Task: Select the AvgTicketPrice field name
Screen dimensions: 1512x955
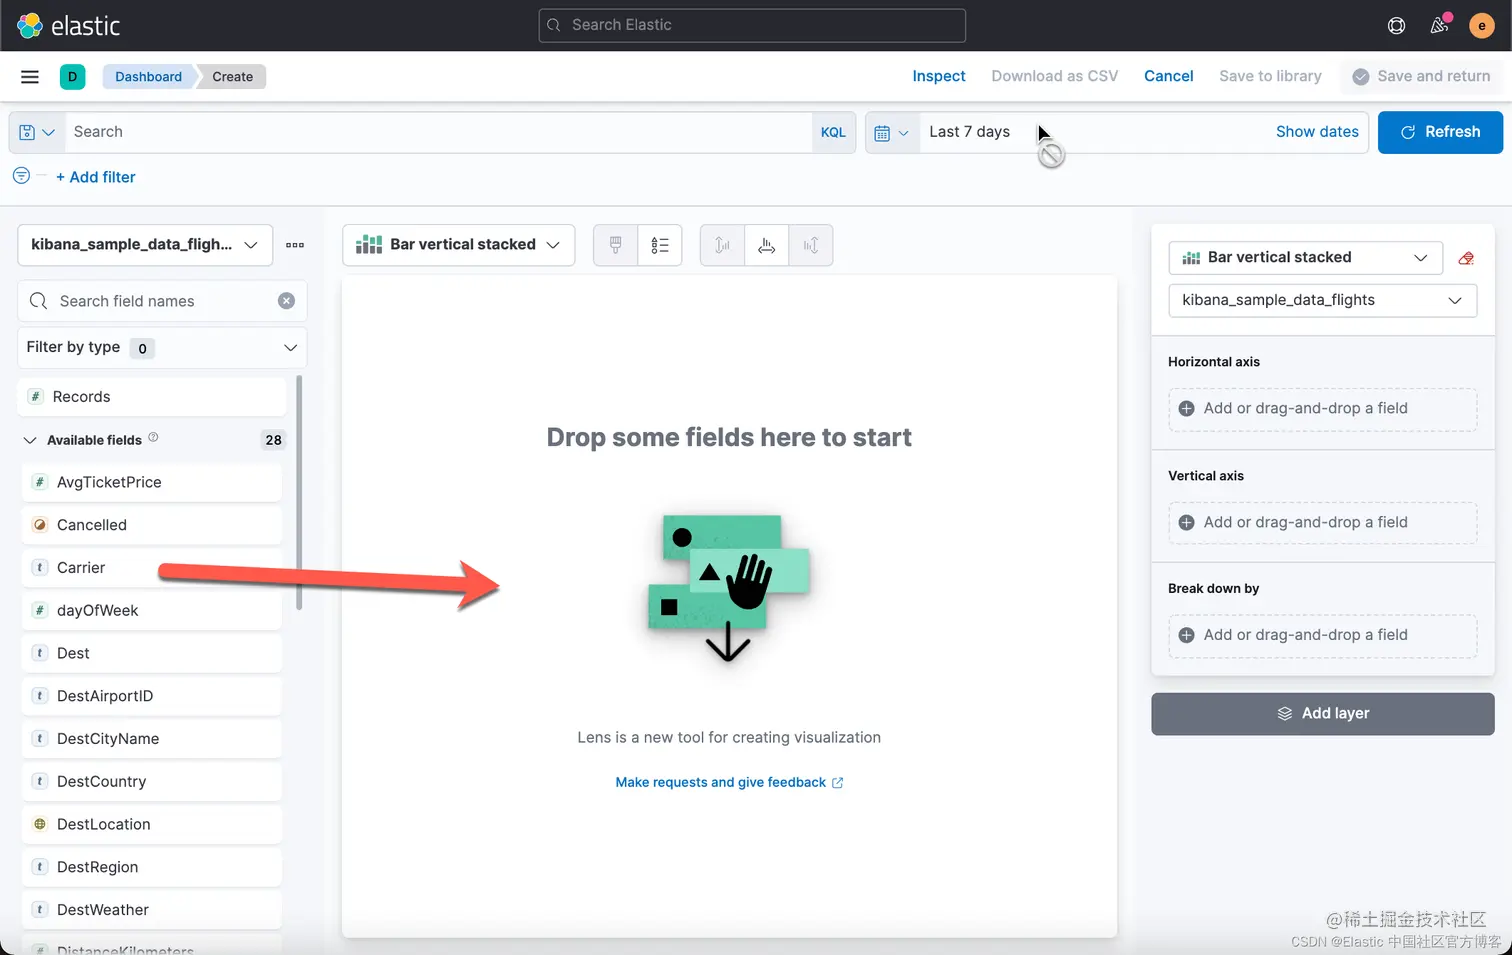Action: coord(109,482)
